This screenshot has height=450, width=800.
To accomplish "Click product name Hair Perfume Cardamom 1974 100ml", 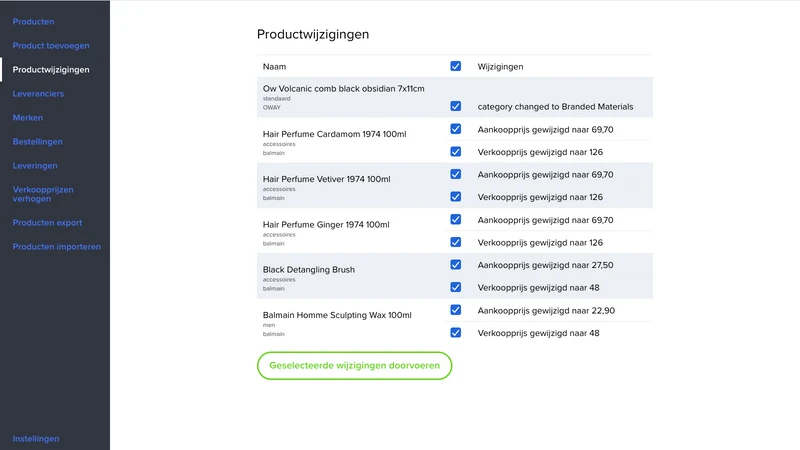I will pos(334,134).
